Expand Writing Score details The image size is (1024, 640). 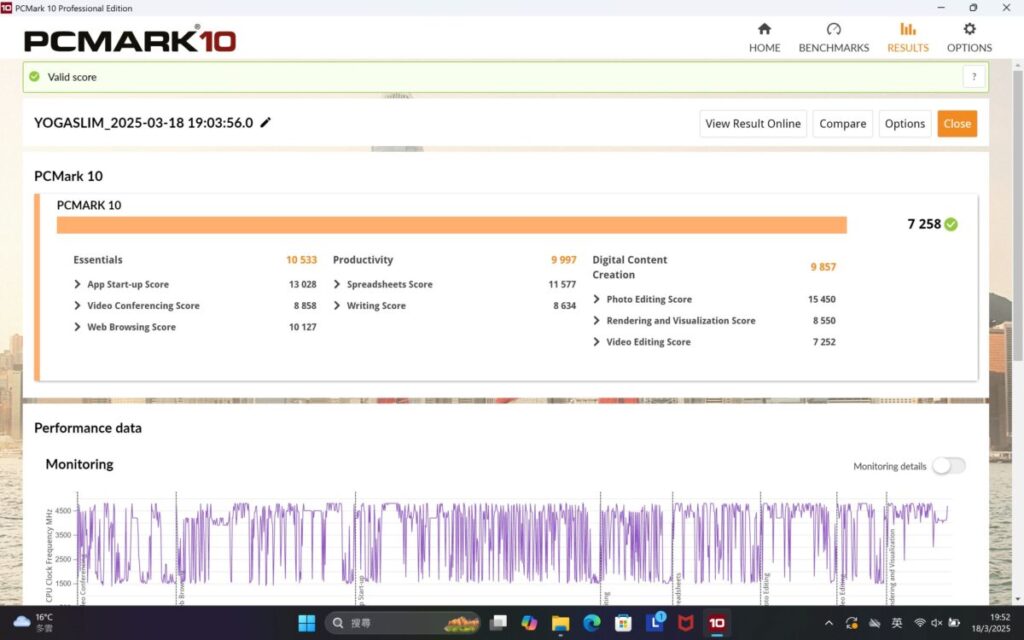click(337, 306)
